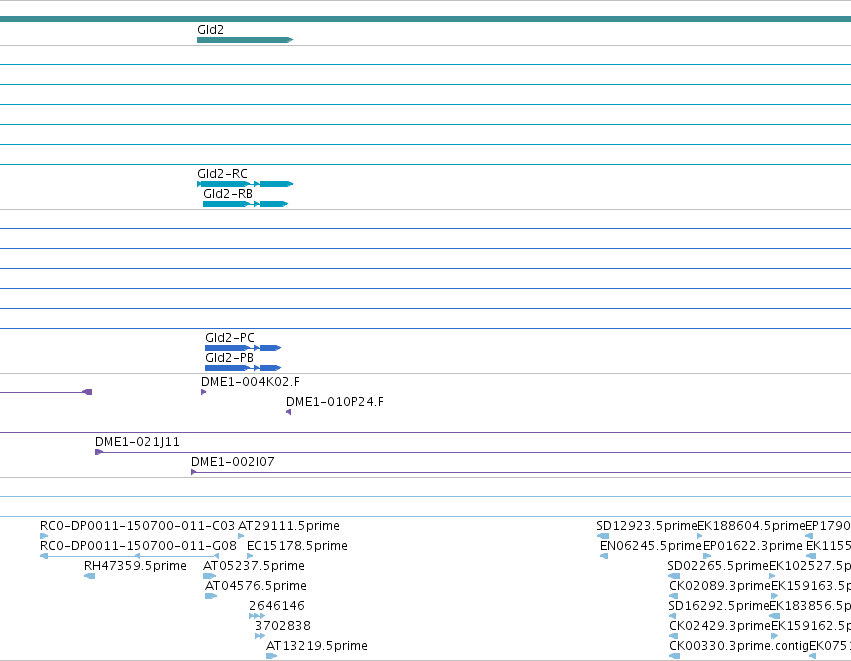Click the 3702838 feature label
Screen dimensions: 851x661
(x=283, y=626)
